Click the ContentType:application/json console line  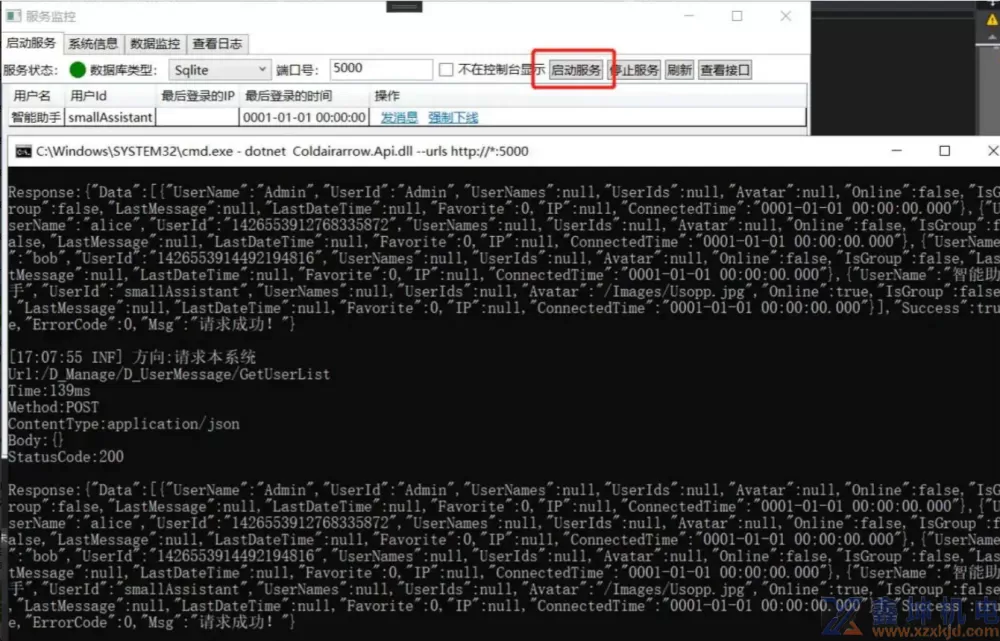(x=124, y=424)
